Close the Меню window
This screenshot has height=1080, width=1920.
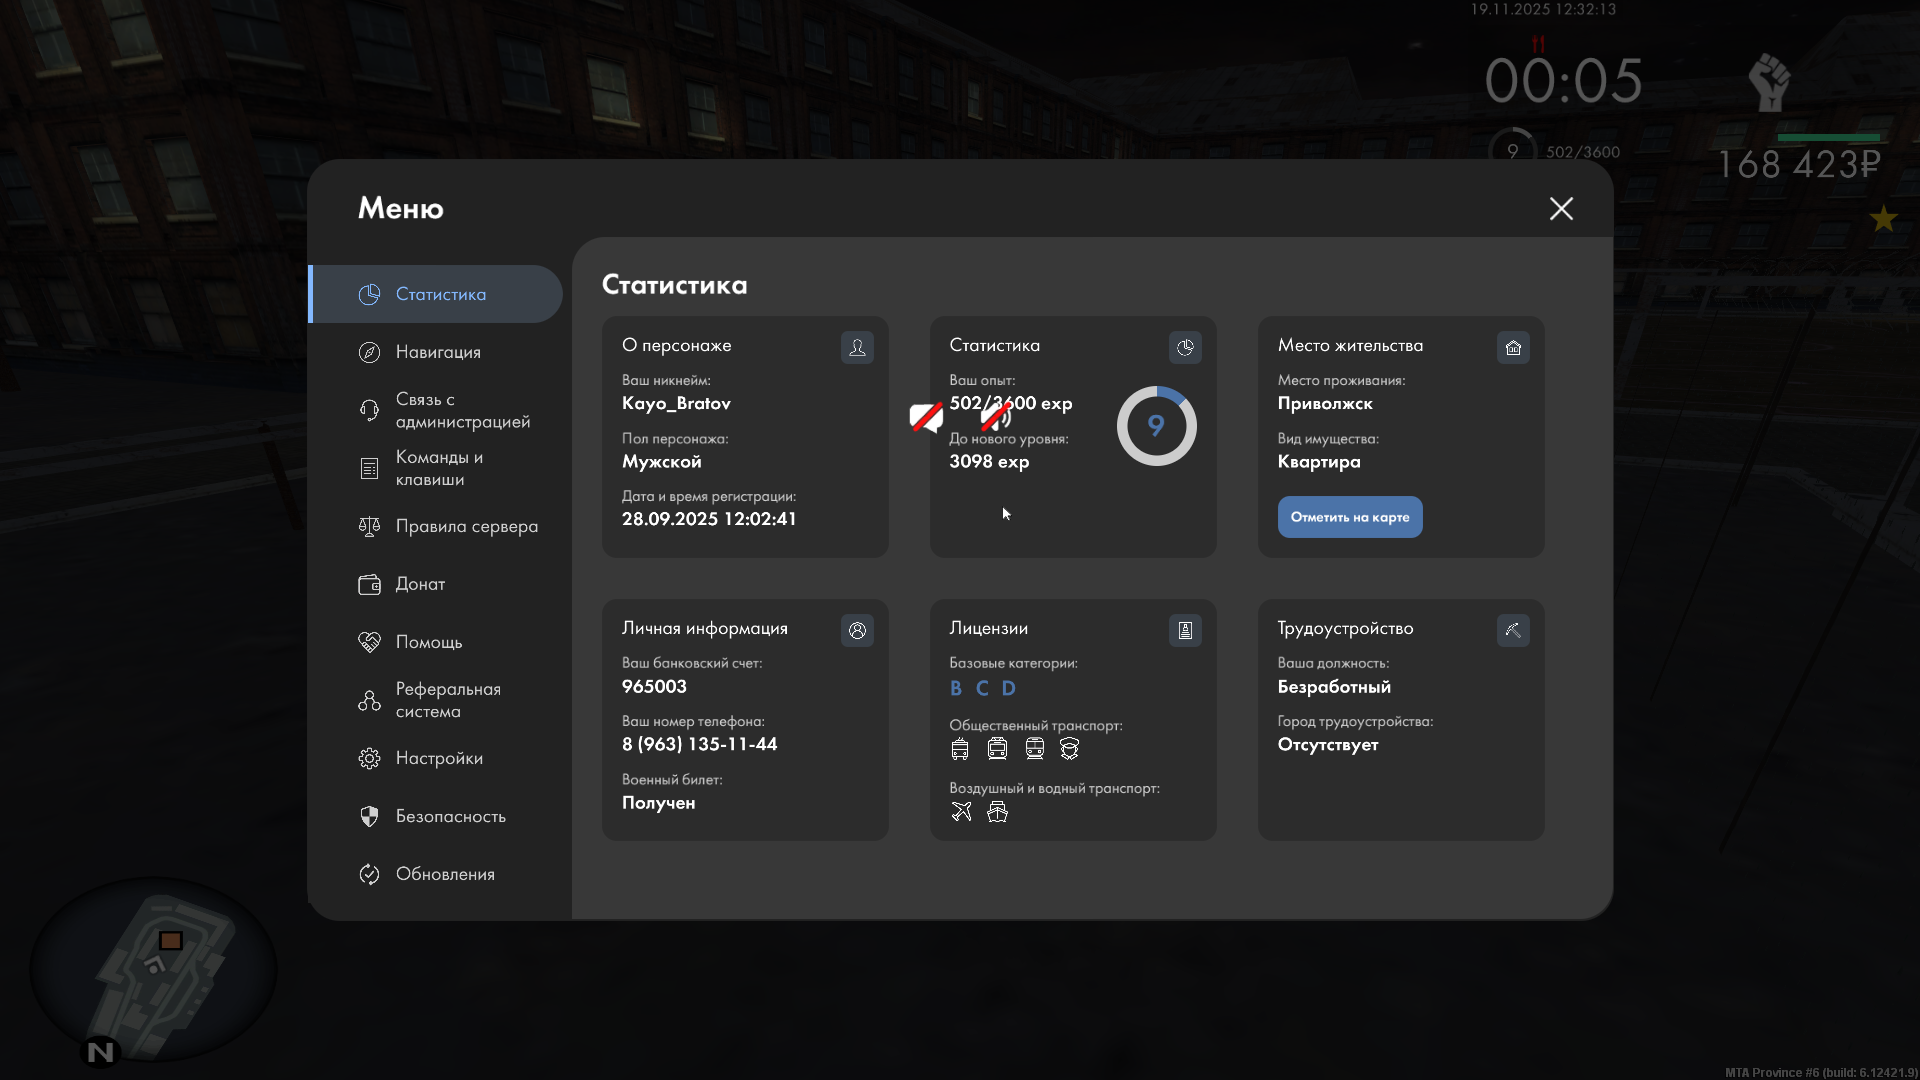tap(1561, 208)
